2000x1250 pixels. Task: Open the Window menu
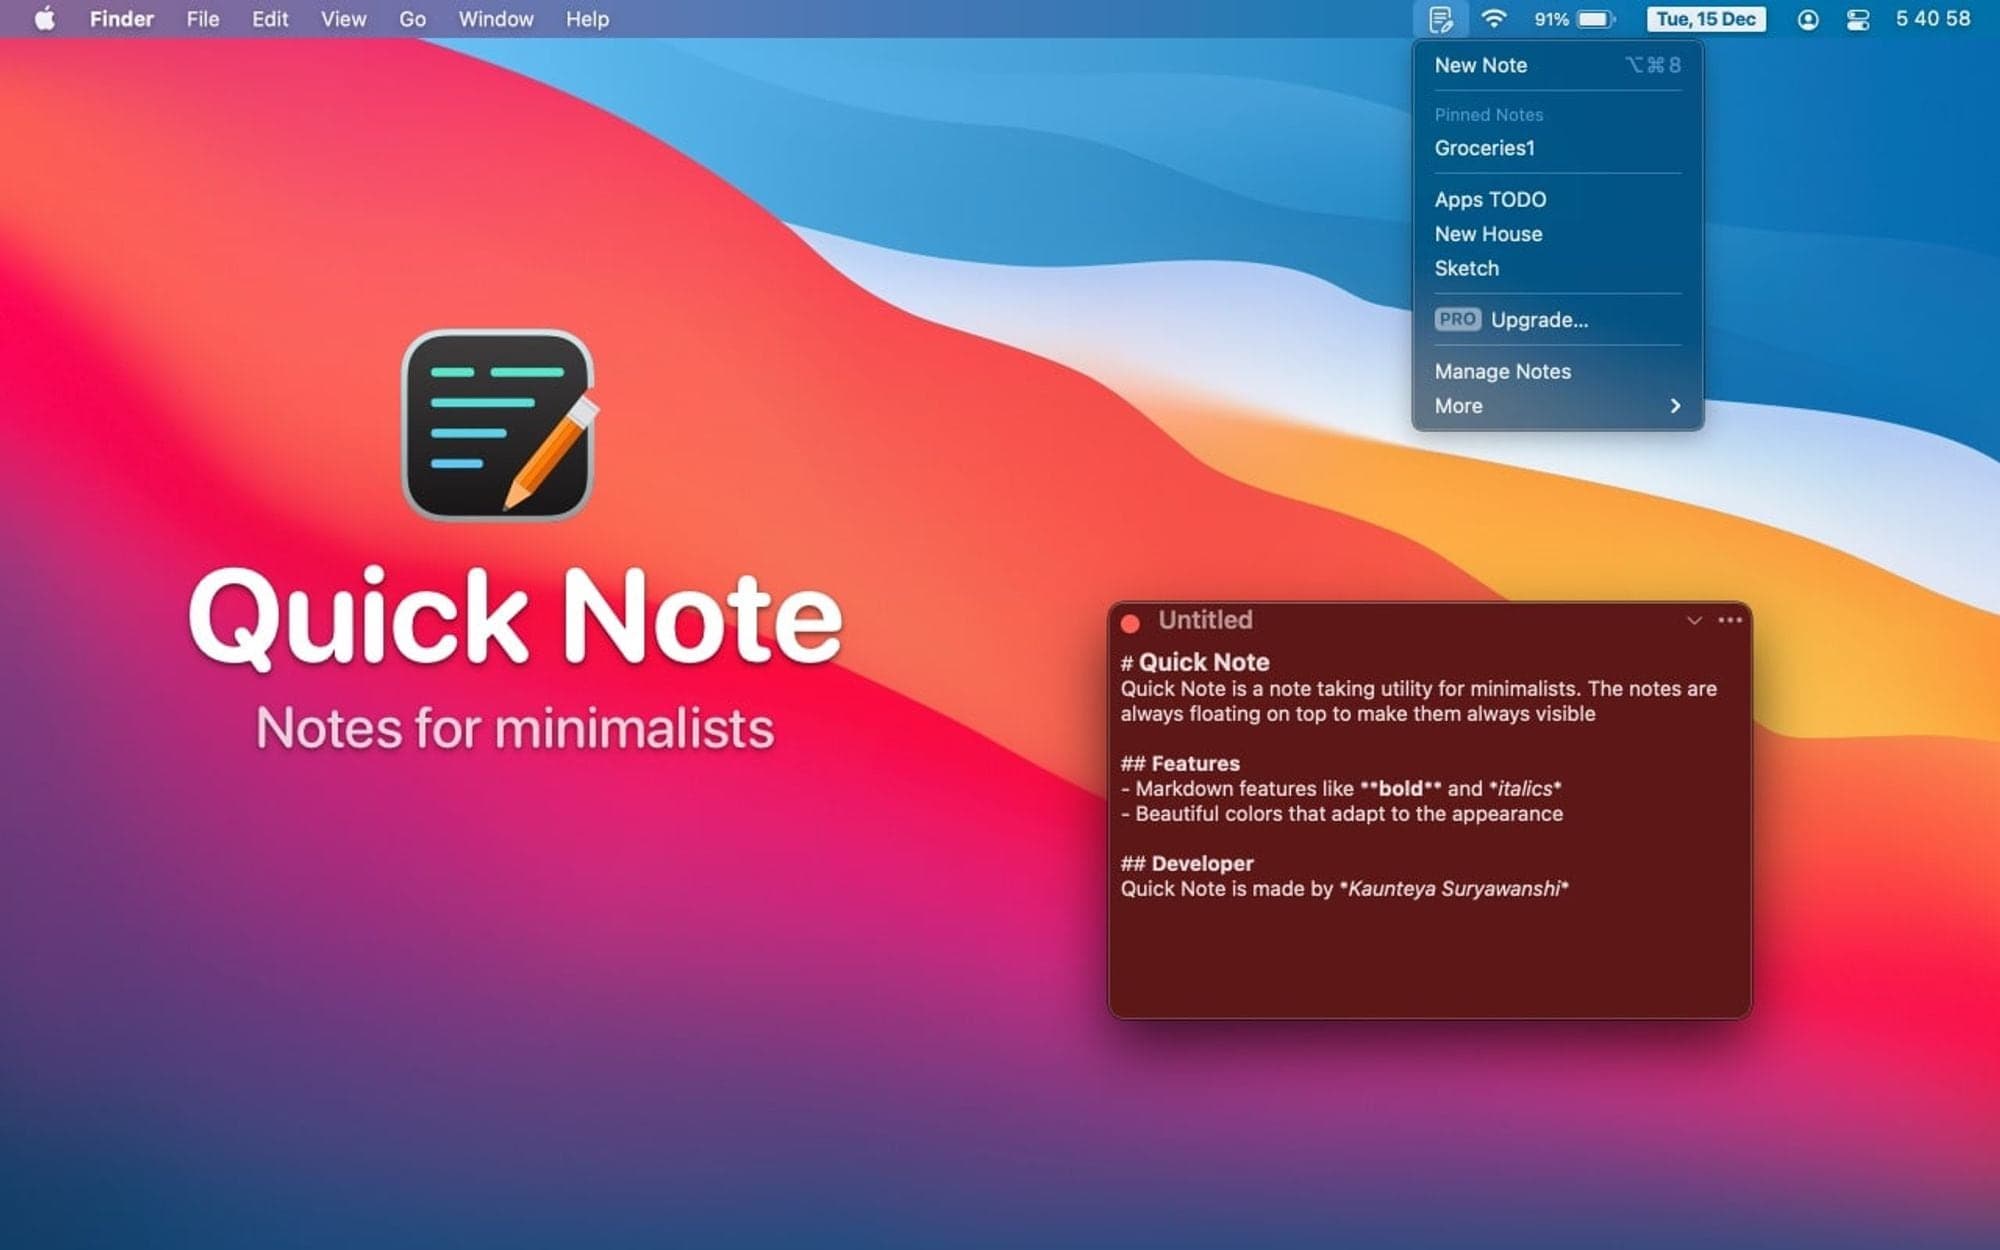click(x=496, y=19)
